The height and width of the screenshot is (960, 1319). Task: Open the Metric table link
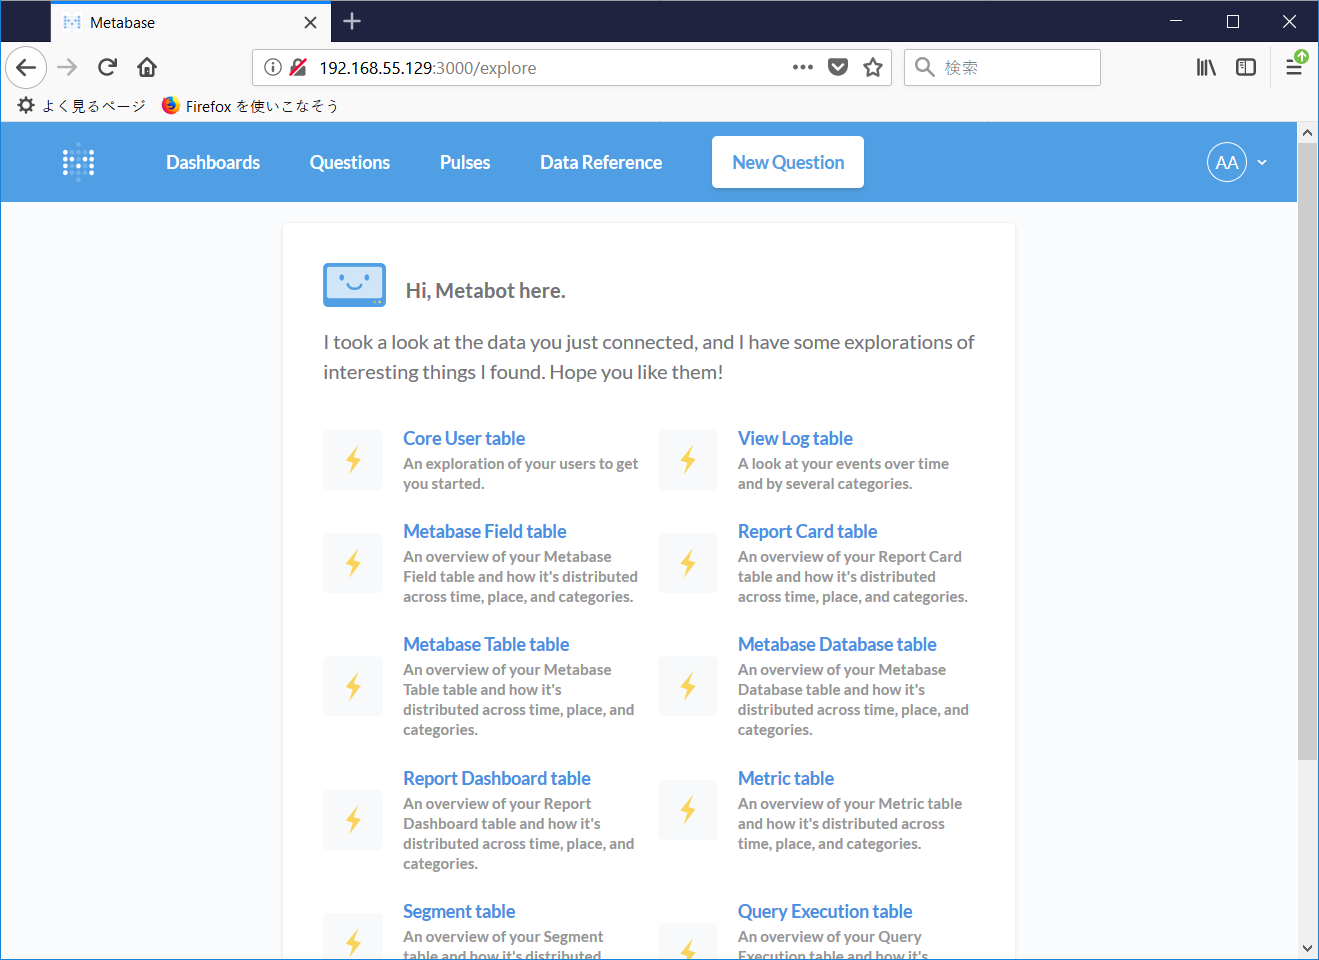[786, 778]
